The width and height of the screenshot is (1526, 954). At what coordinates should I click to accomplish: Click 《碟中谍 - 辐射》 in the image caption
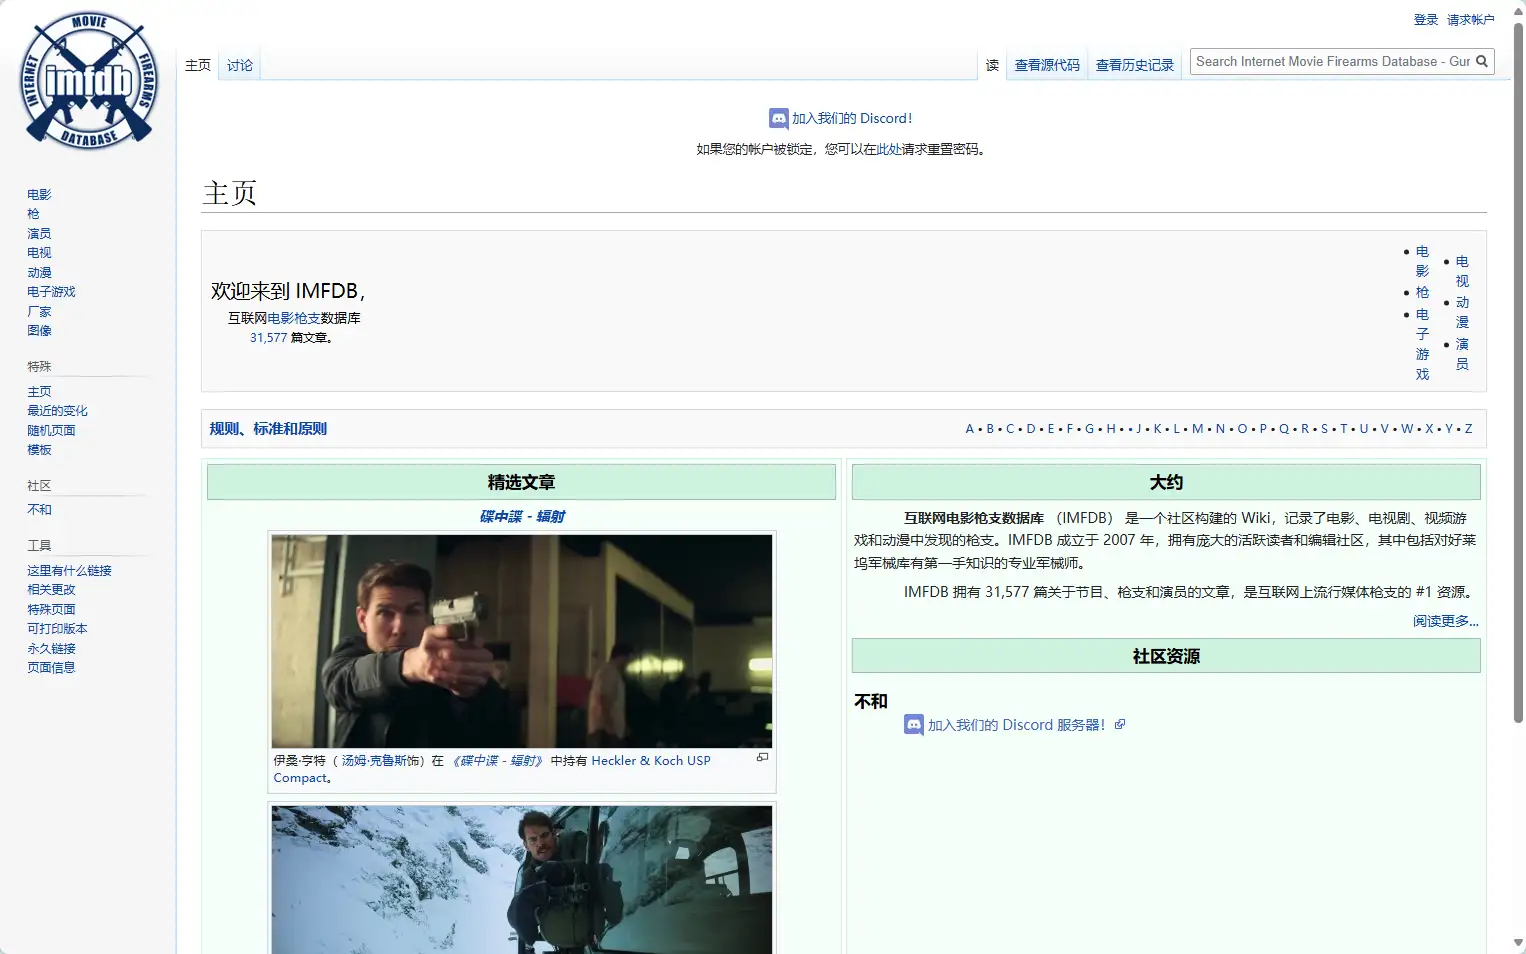pyautogui.click(x=497, y=761)
